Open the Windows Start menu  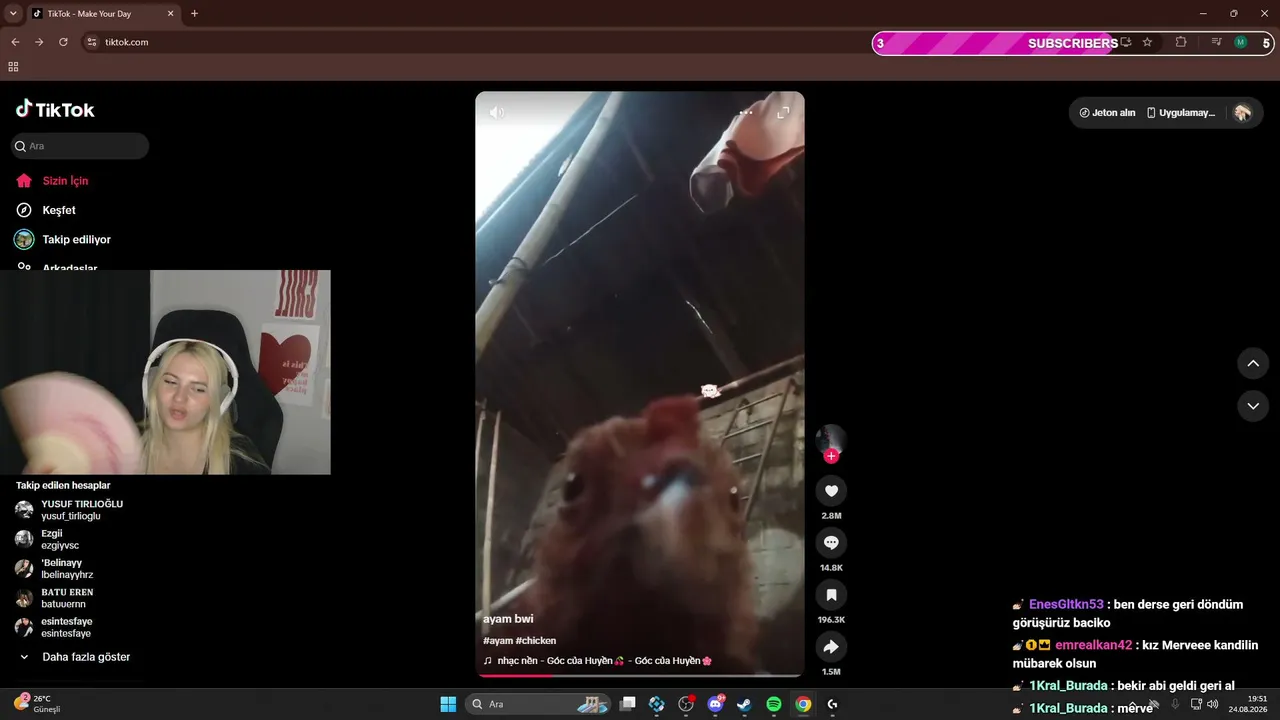tap(448, 704)
